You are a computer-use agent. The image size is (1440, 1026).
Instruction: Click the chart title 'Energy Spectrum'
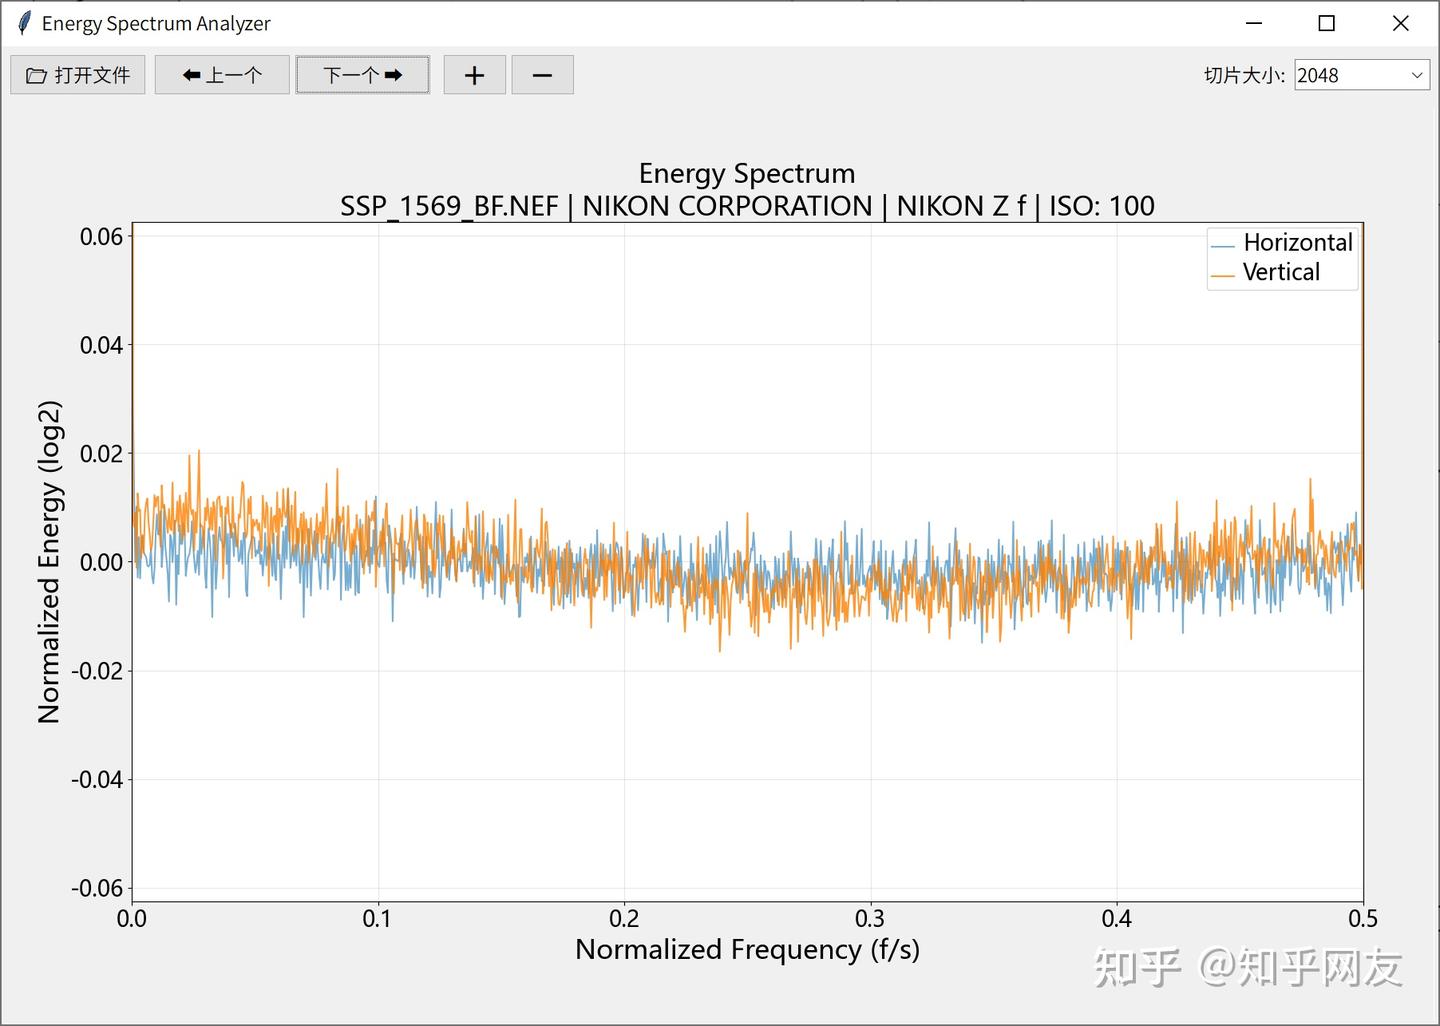(747, 174)
